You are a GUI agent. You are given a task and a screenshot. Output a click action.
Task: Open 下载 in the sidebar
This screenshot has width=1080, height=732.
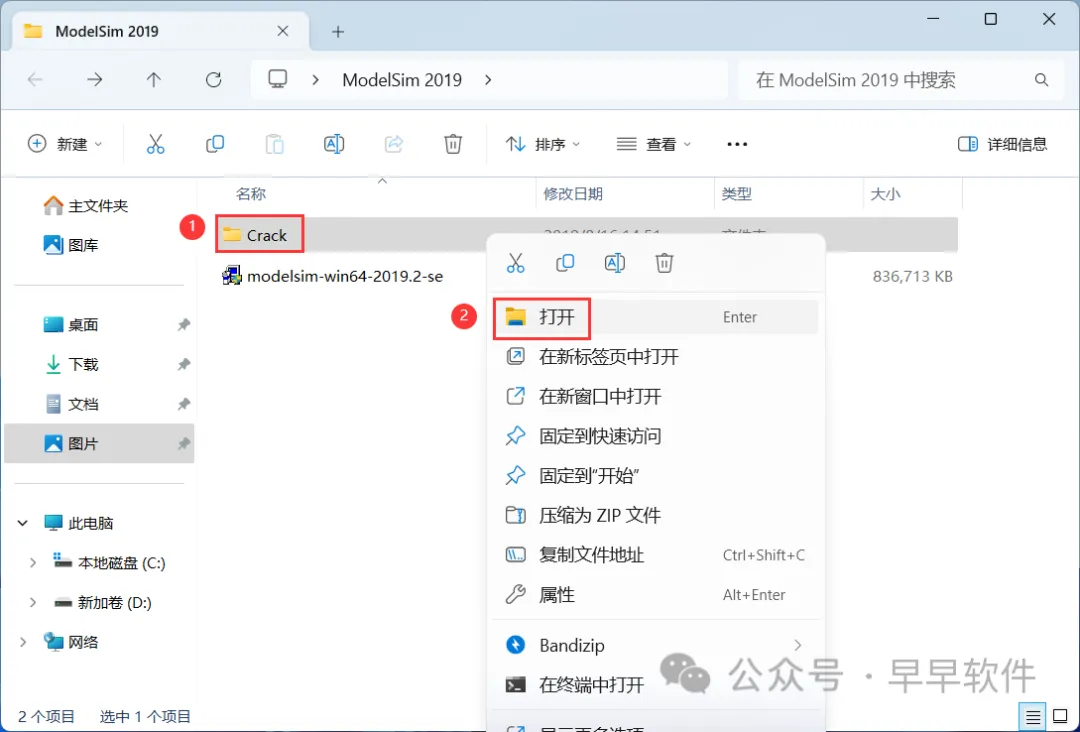98,364
